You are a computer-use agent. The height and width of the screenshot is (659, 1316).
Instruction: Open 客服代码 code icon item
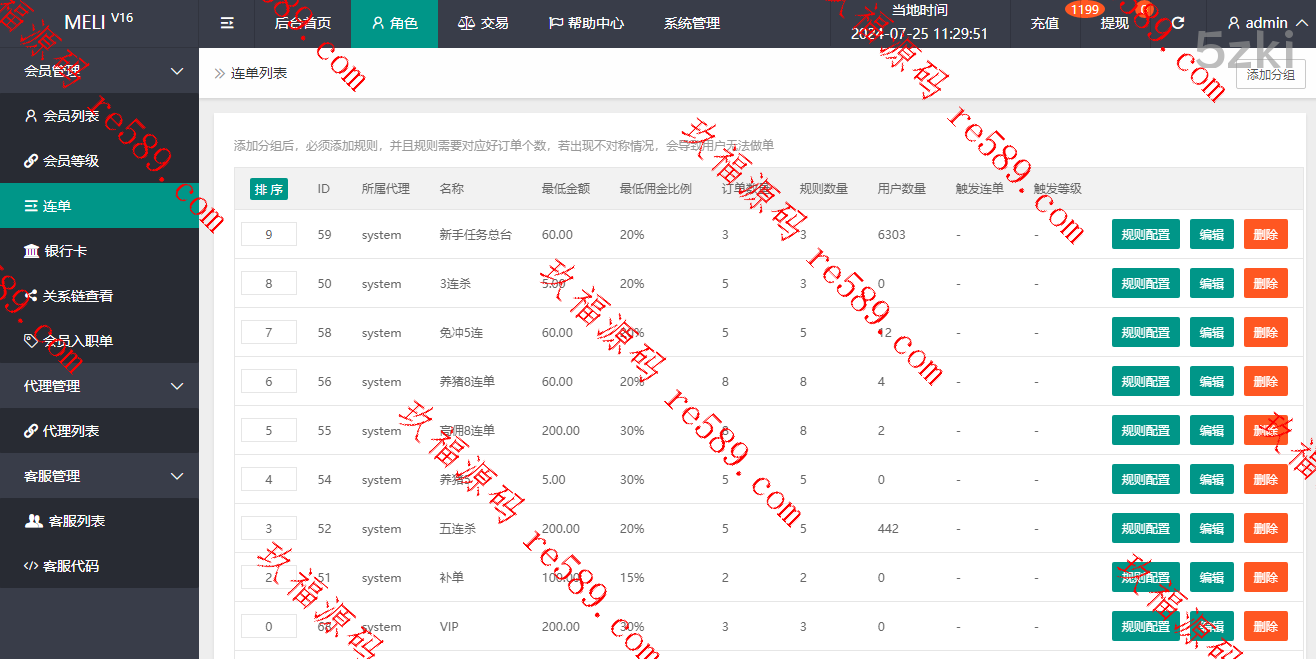point(31,566)
